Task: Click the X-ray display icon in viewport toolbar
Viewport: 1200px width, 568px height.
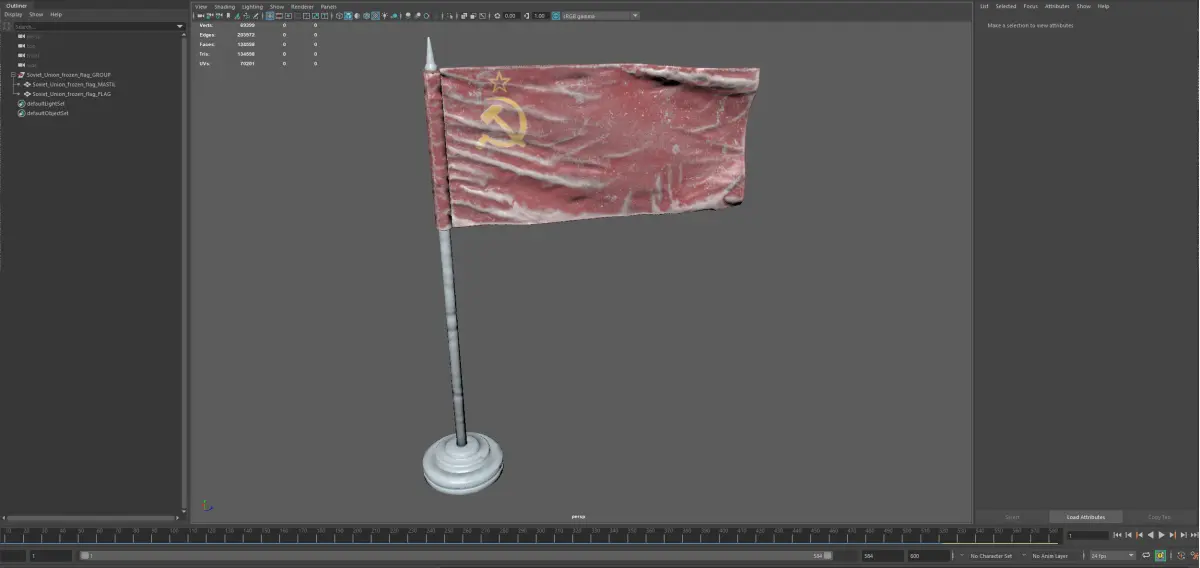Action: pos(464,16)
